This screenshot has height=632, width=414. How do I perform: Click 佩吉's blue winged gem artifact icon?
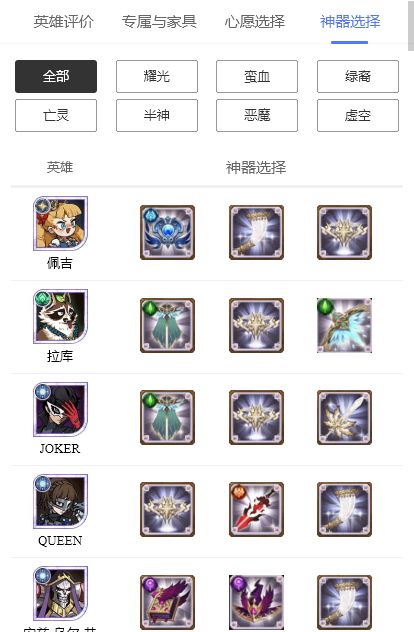click(x=167, y=233)
